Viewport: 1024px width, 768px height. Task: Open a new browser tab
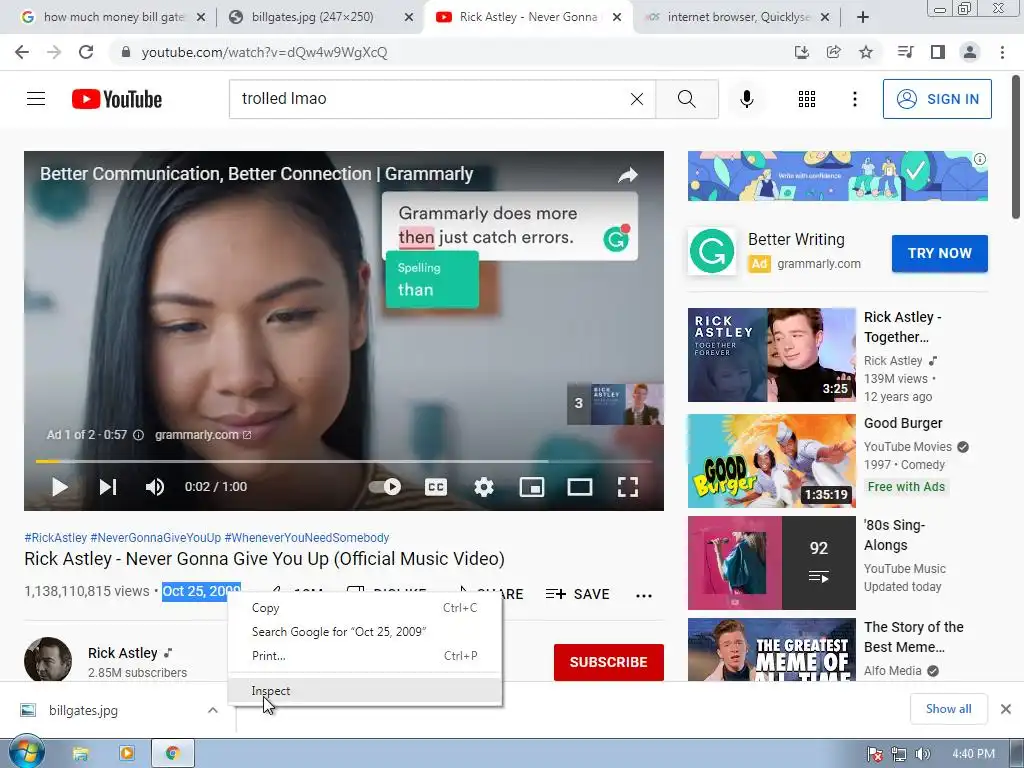(863, 18)
